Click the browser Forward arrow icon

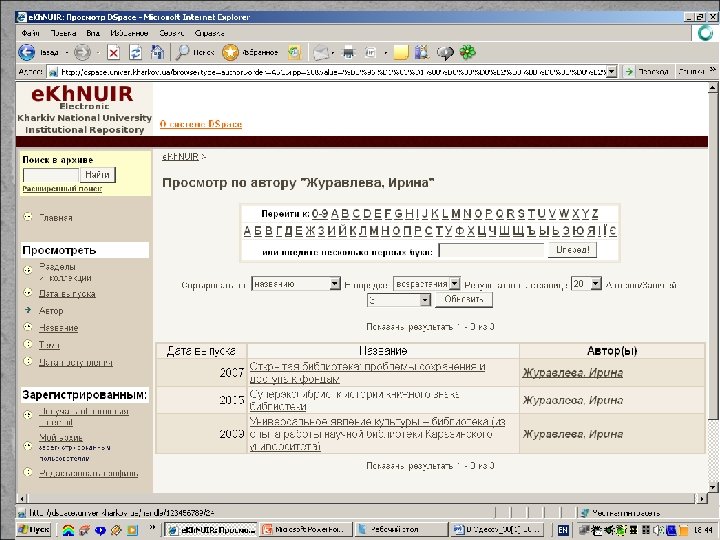82,52
